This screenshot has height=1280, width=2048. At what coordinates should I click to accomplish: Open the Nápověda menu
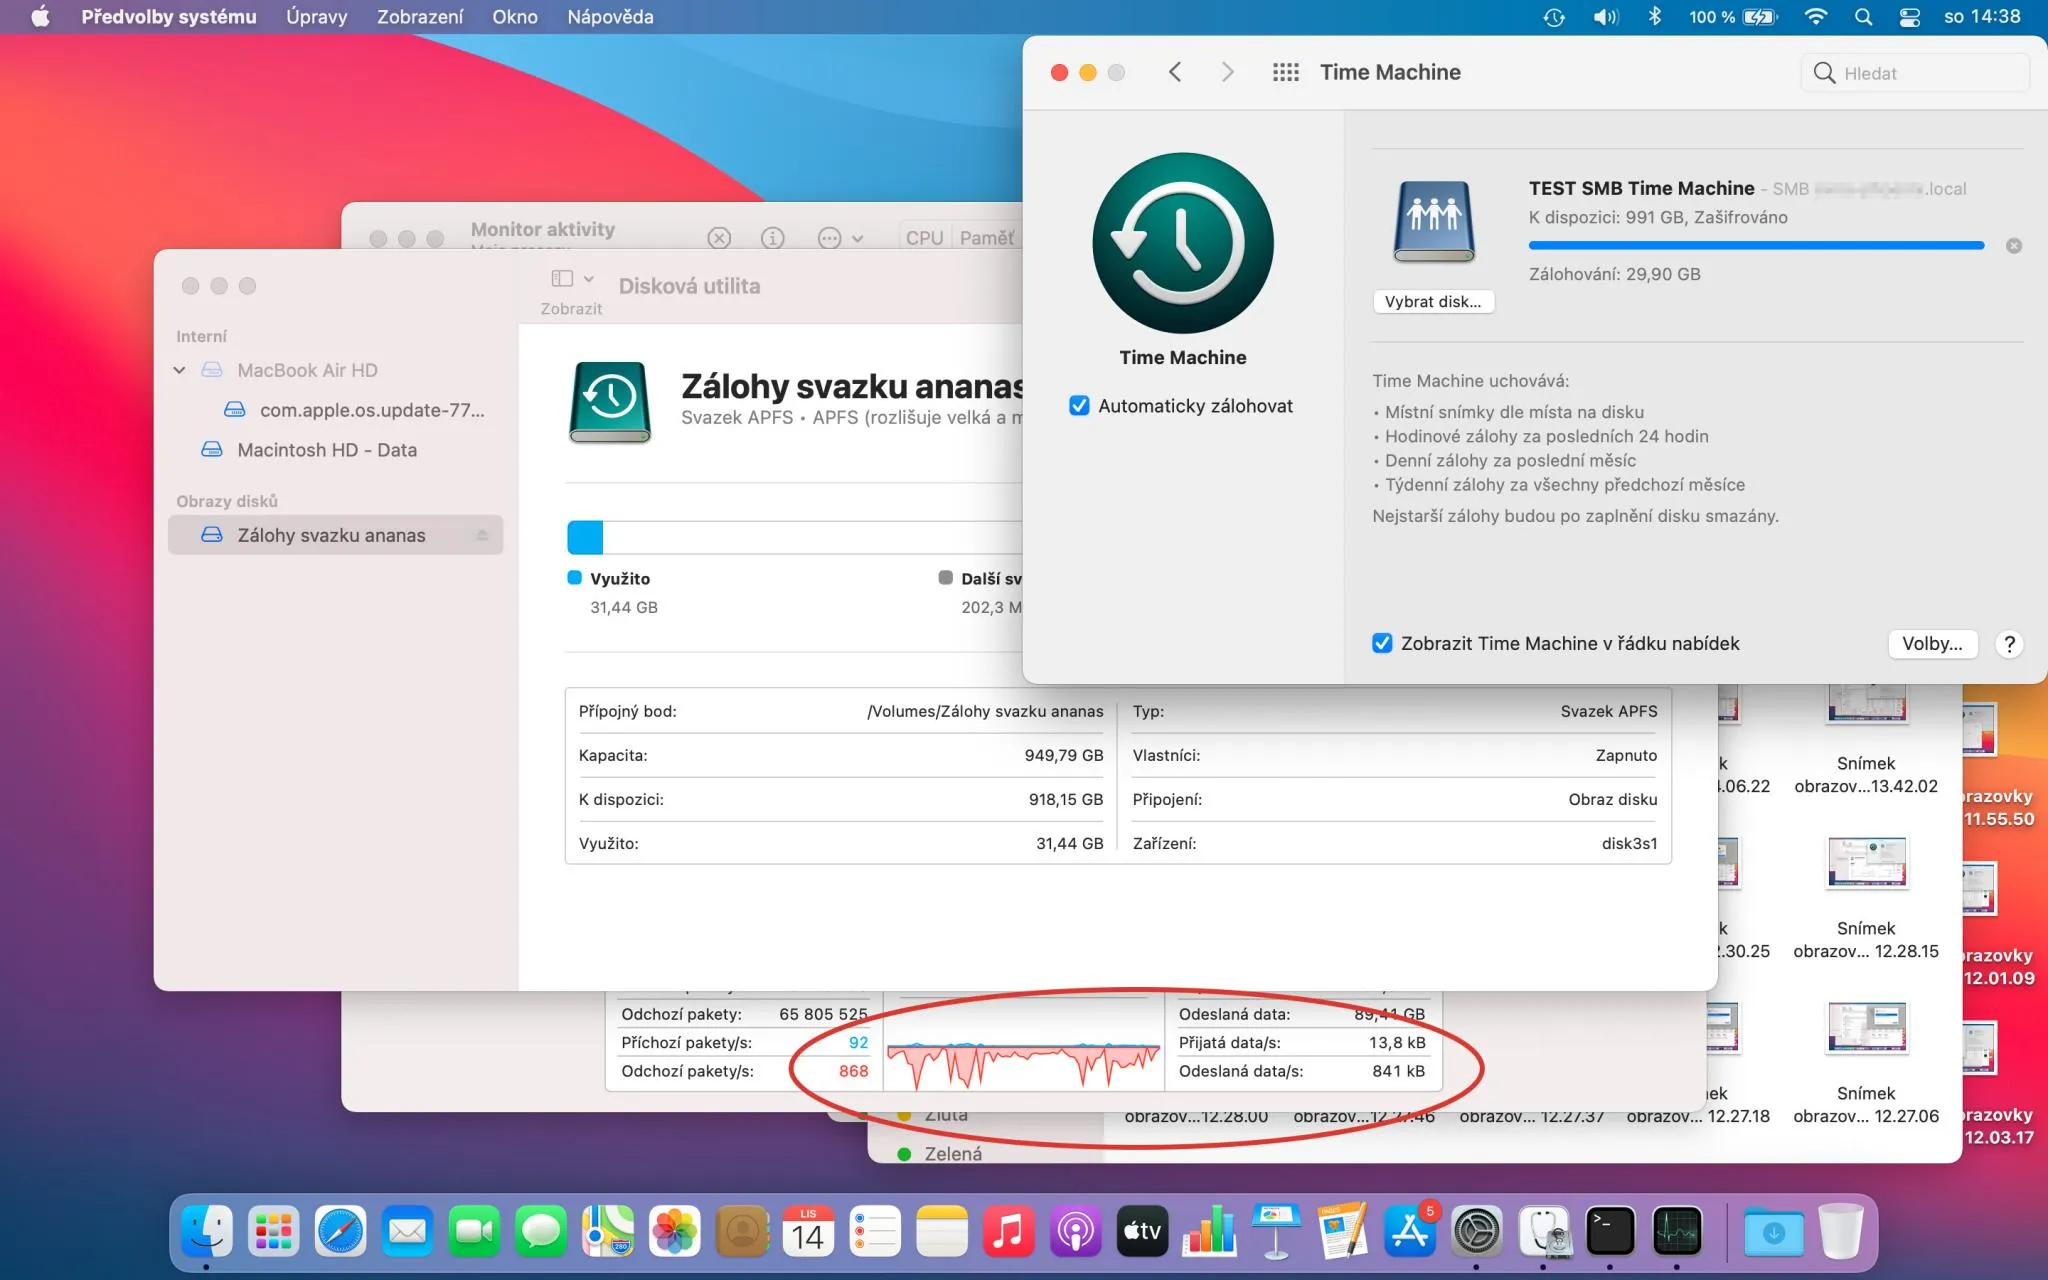[x=610, y=17]
